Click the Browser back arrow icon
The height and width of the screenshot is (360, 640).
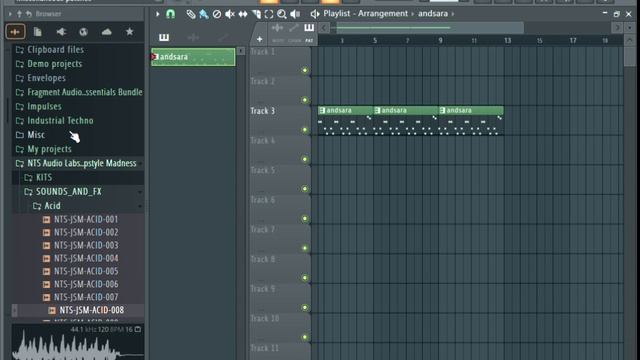[x=29, y=14]
